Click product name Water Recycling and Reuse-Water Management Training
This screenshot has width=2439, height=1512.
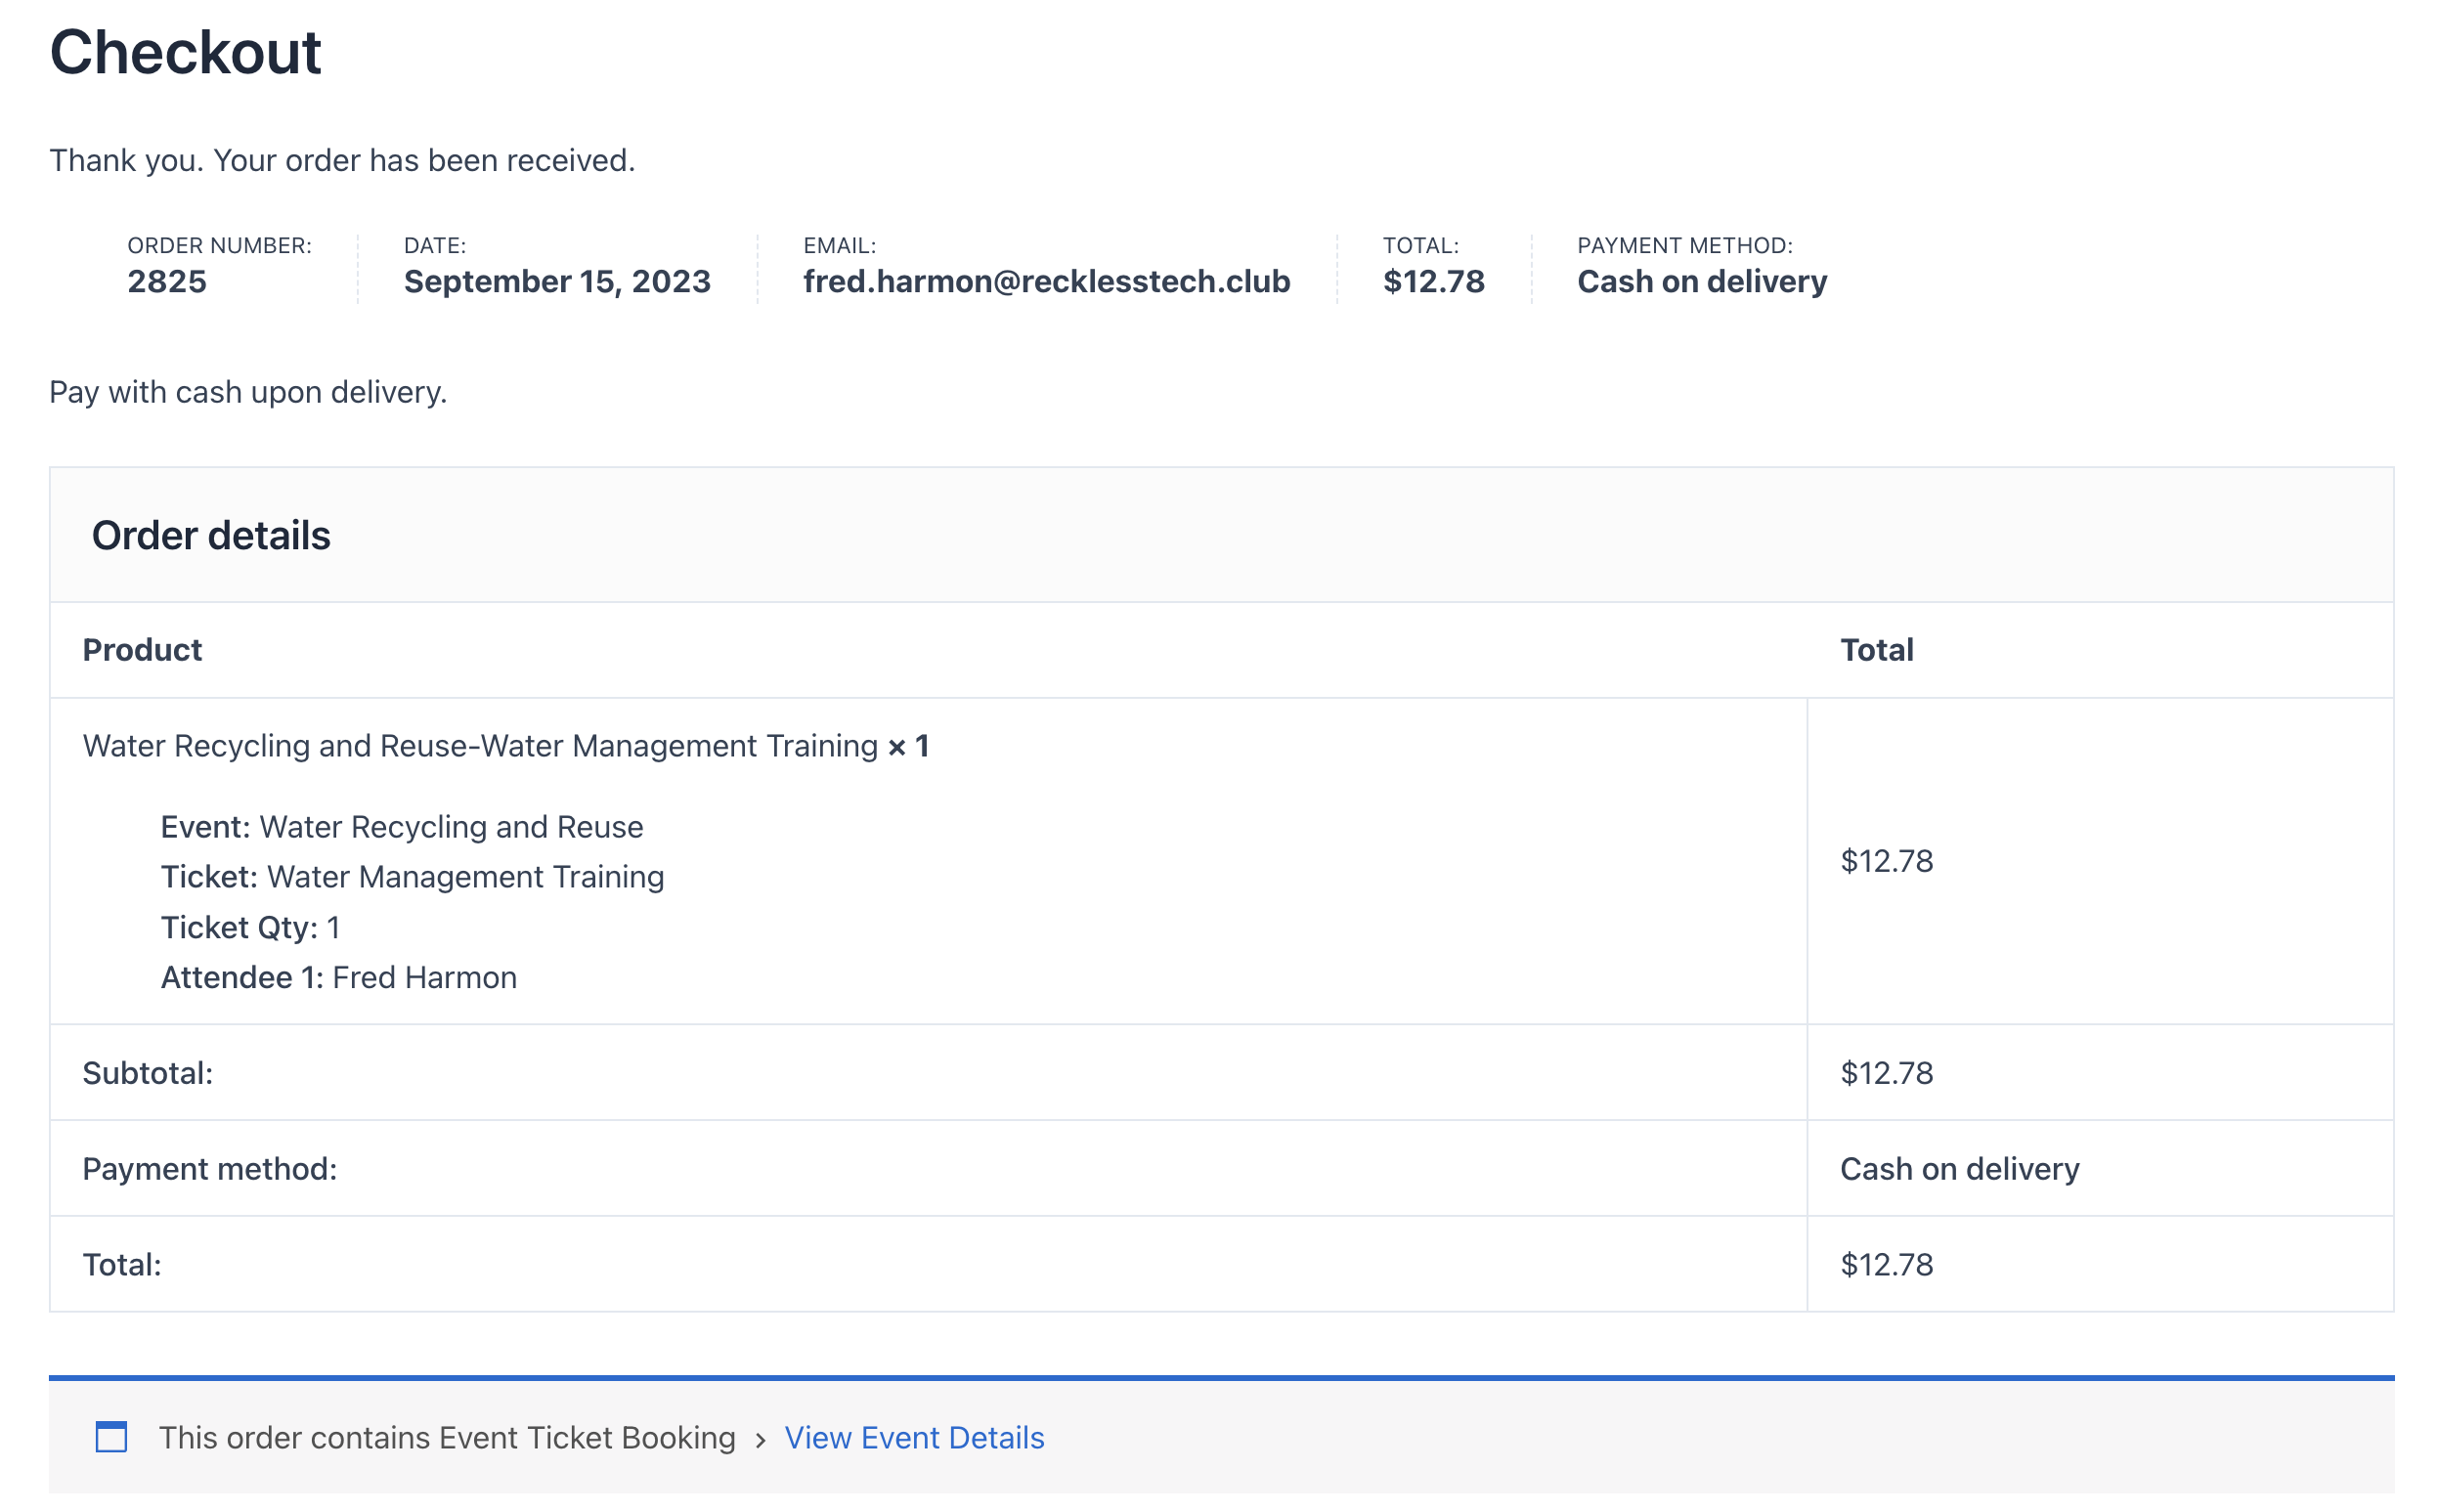click(480, 746)
